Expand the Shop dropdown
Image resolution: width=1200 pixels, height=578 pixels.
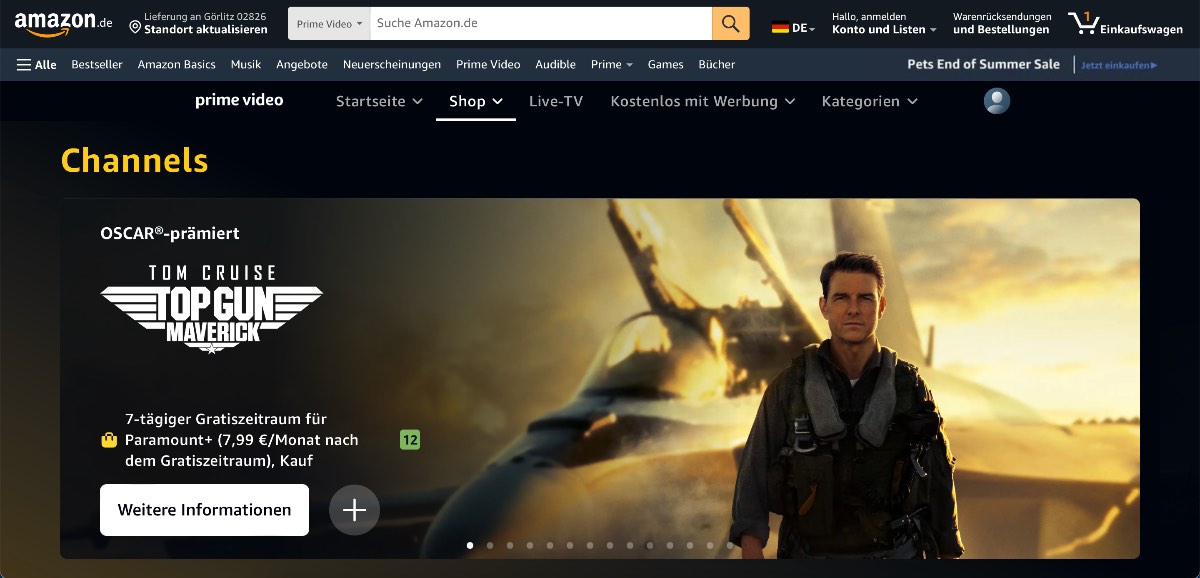[476, 101]
